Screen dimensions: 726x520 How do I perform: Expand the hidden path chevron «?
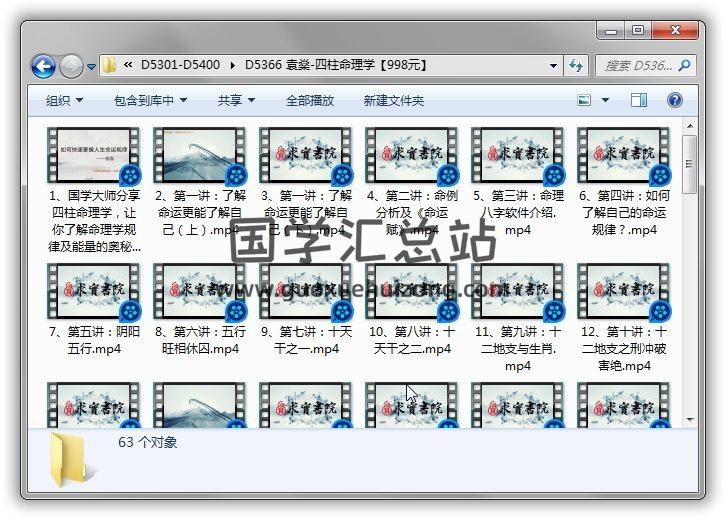128,65
